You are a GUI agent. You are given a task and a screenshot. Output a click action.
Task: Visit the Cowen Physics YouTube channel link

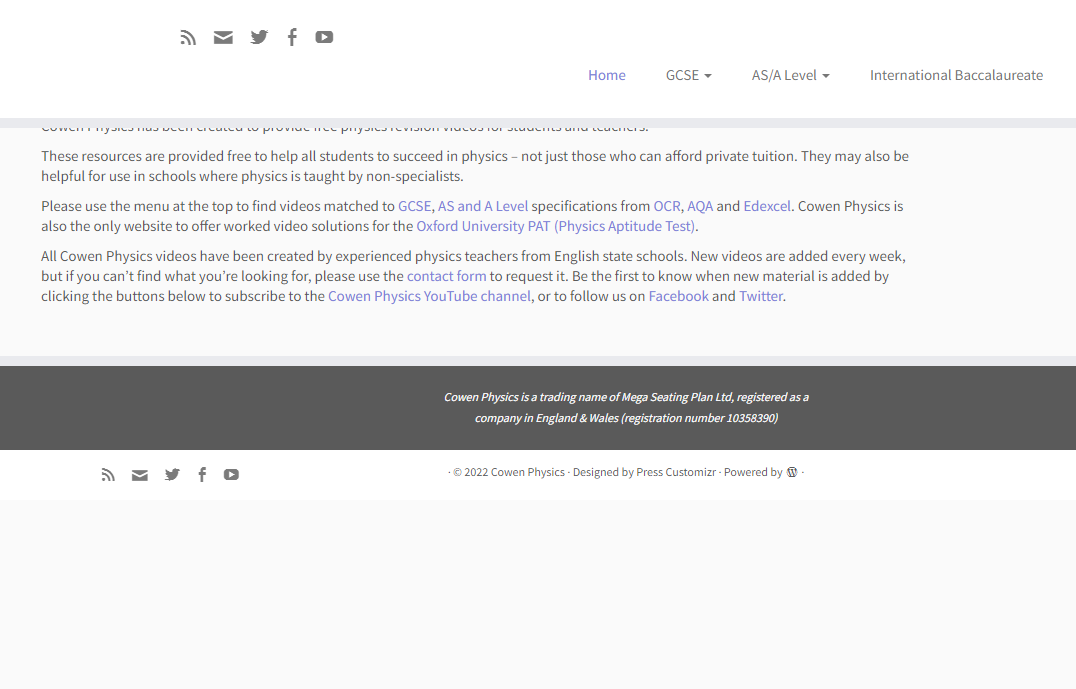(430, 296)
